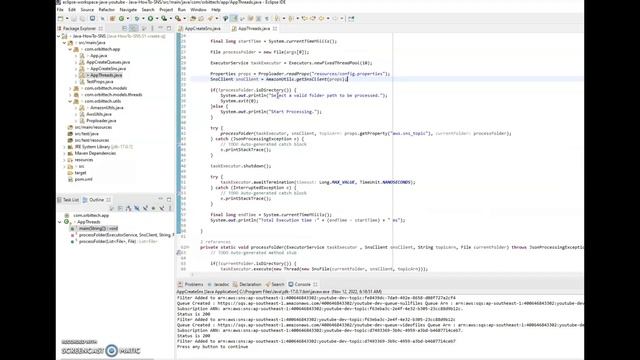Toggle Hide Non-Public Members in Outline
Image resolution: width=640 pixels, height=360 pixels.
click(153, 209)
